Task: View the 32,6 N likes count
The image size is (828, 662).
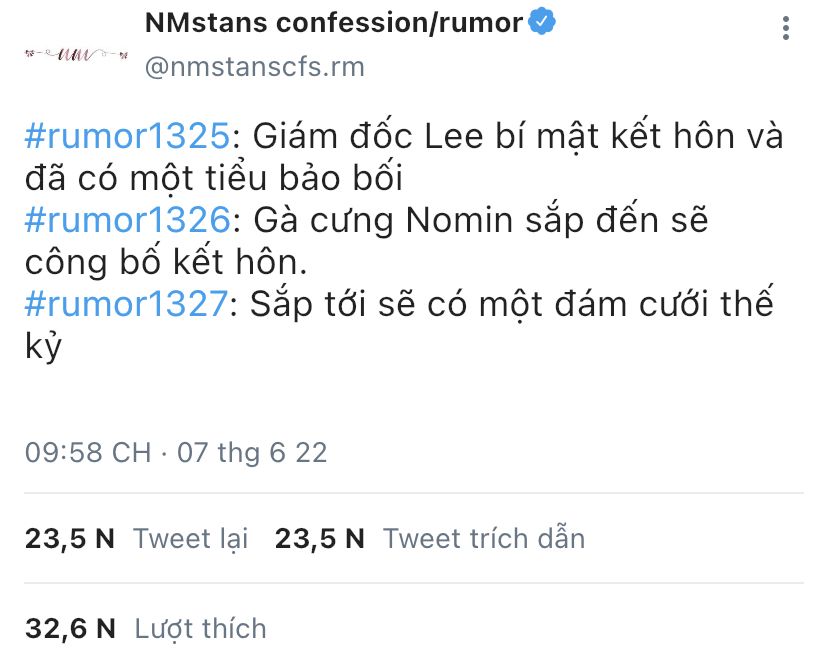Action: (70, 629)
